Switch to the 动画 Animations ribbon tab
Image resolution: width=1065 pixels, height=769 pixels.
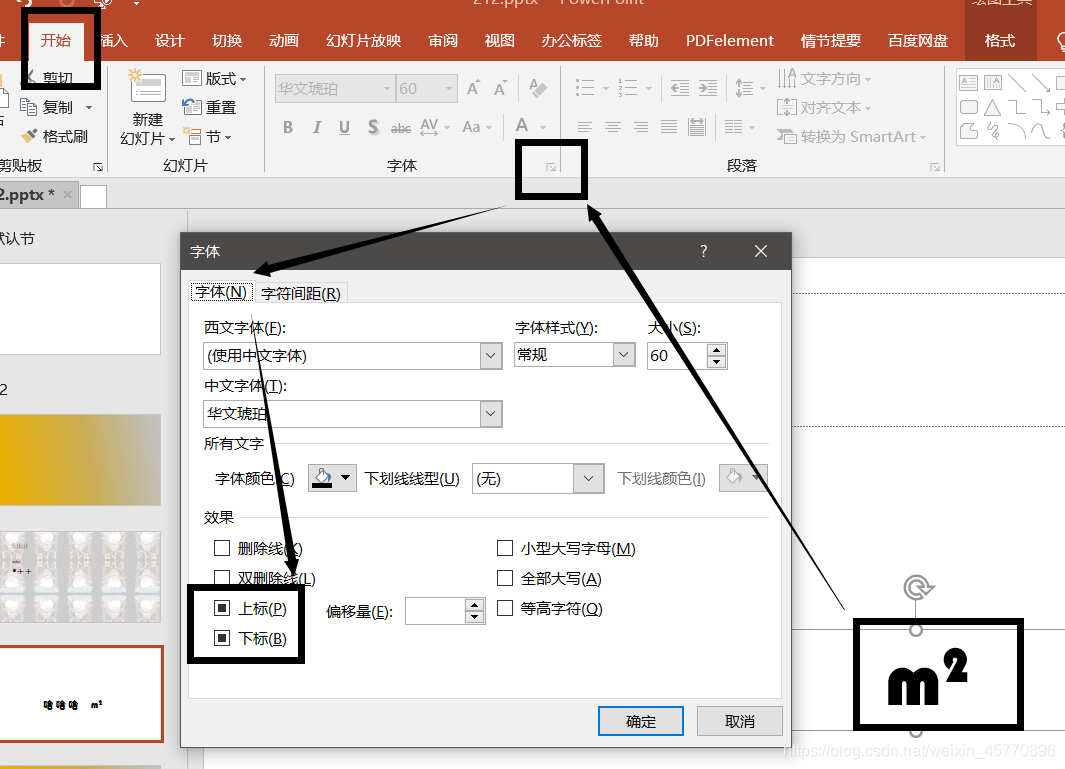tap(283, 41)
